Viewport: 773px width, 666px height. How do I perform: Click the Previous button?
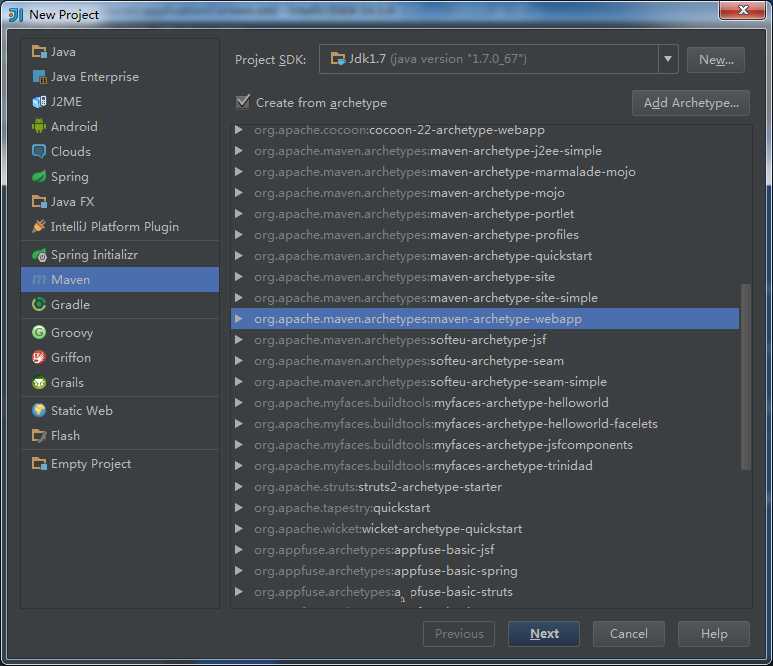tap(459, 633)
